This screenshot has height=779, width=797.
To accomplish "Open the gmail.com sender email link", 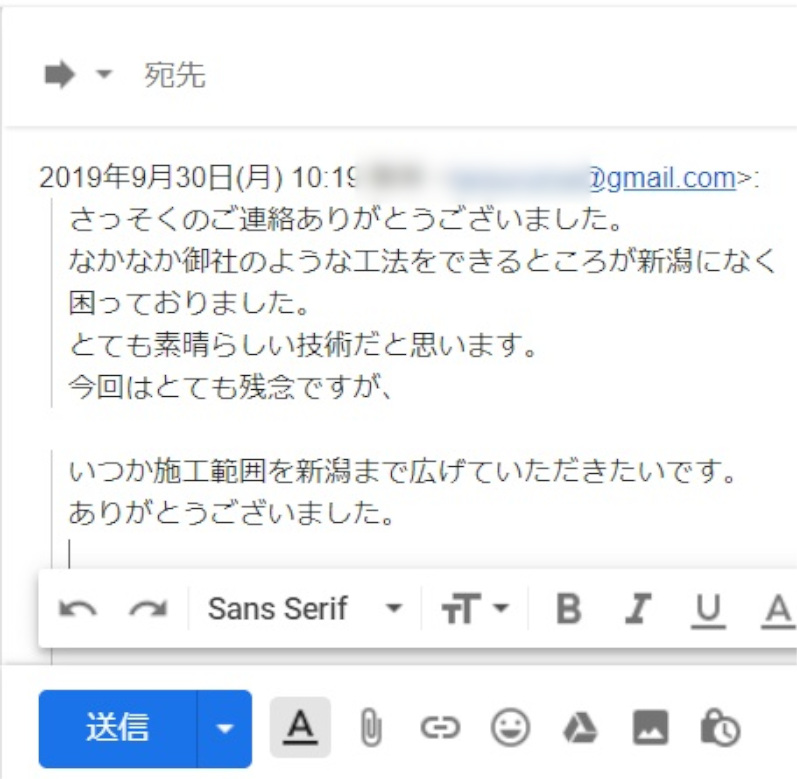I will (x=663, y=178).
